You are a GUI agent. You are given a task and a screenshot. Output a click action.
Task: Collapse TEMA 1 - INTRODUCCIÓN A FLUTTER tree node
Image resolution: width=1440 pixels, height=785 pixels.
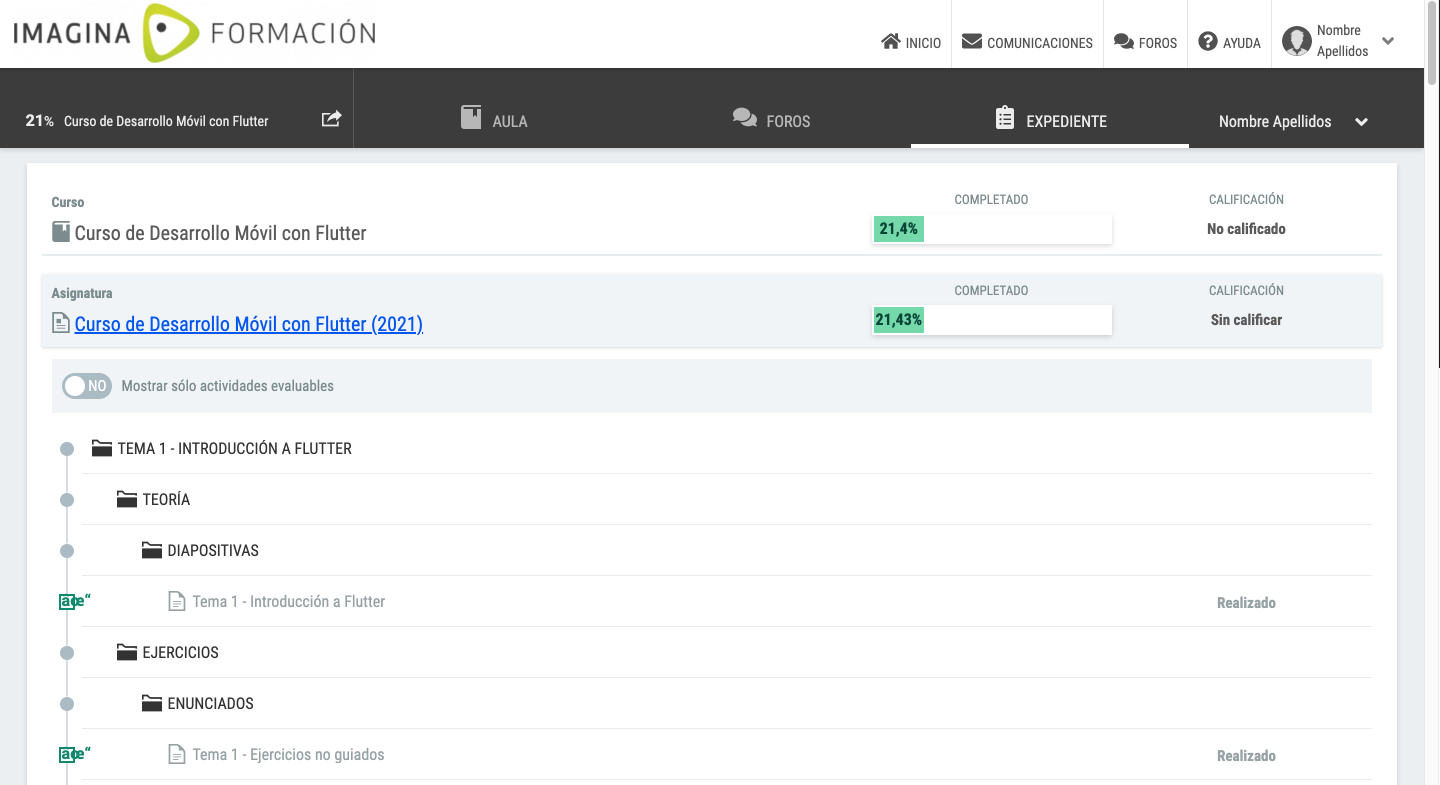(67, 449)
